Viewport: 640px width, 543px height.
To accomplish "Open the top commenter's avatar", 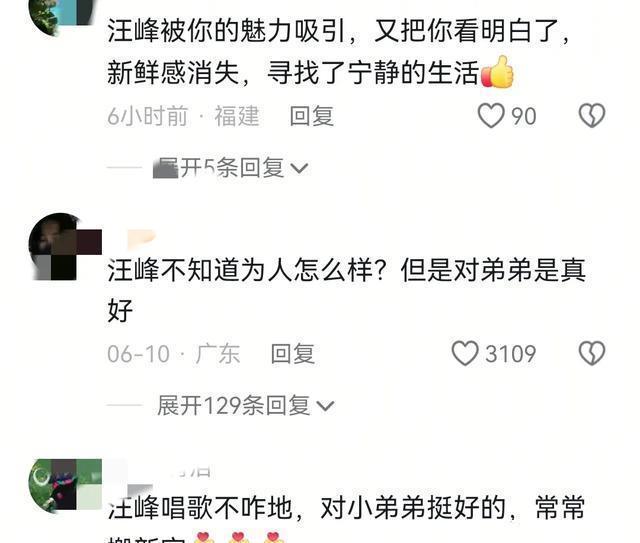I will pyautogui.click(x=61, y=14).
